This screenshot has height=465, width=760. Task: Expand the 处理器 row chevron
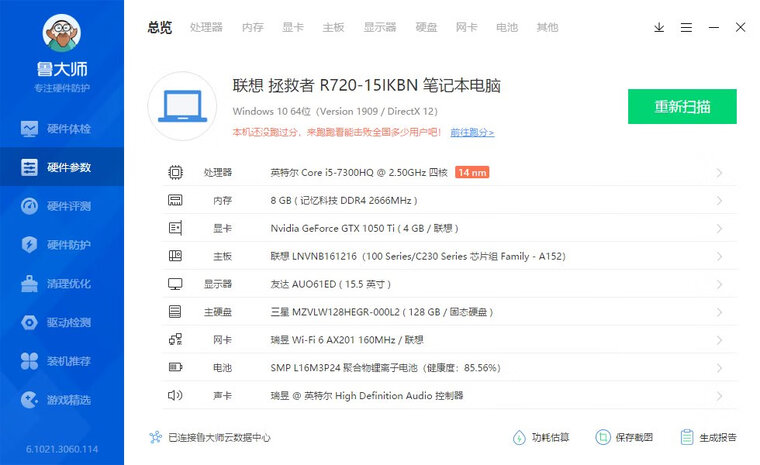coord(719,173)
